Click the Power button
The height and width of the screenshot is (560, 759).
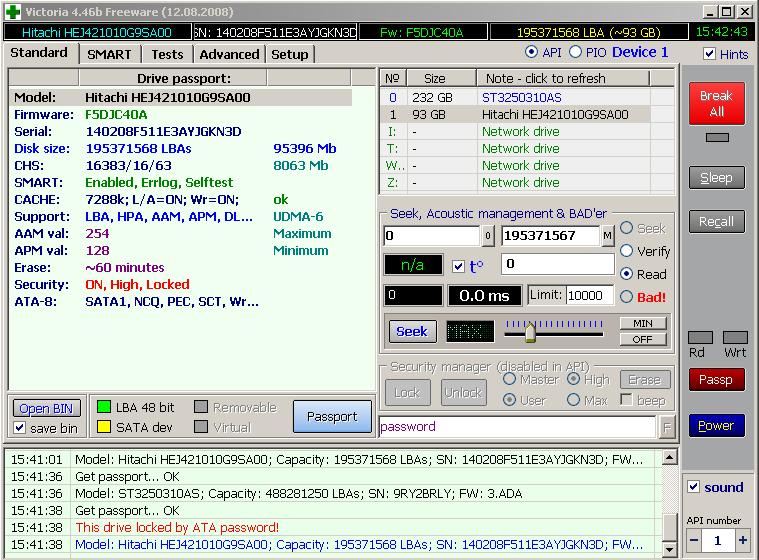[716, 425]
